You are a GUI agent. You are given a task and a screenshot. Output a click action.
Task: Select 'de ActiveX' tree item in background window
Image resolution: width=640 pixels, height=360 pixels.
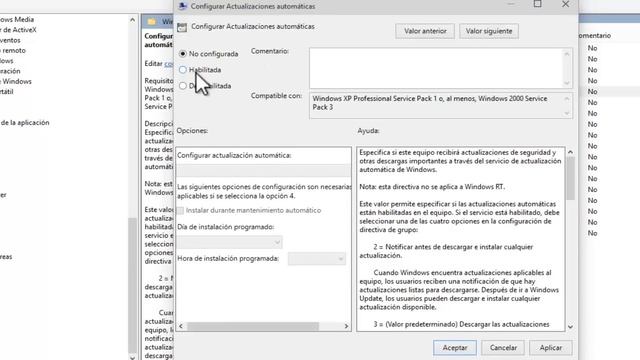tap(18, 30)
